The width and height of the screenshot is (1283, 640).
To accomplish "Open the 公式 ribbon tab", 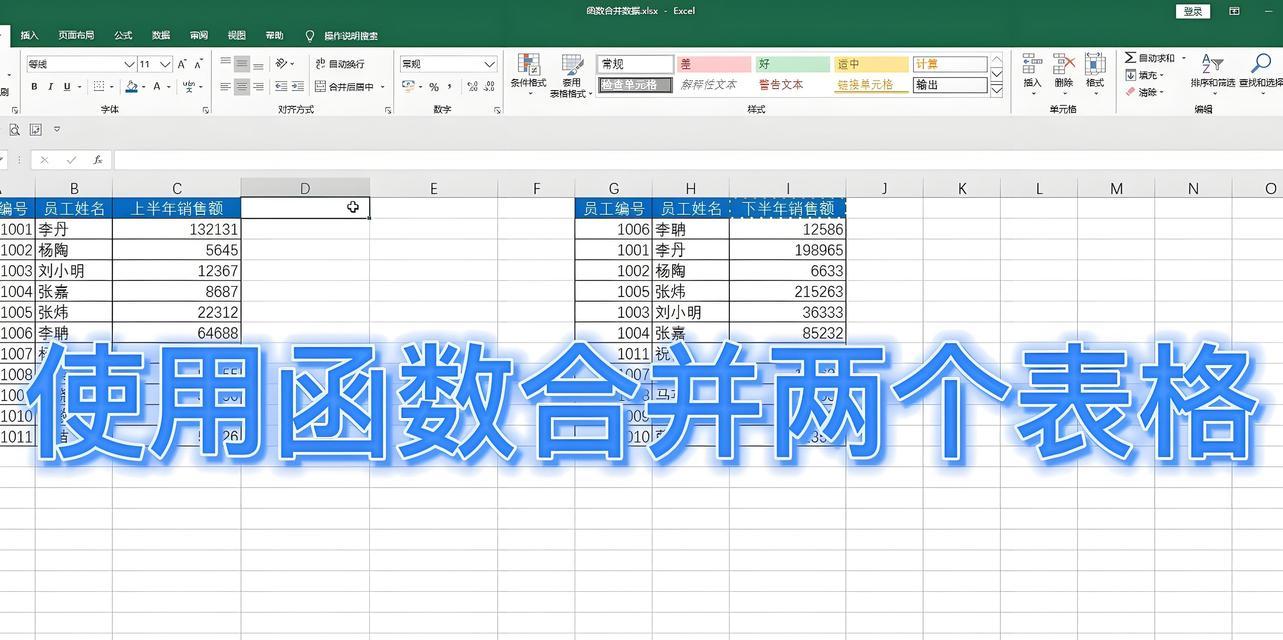I will pyautogui.click(x=123, y=35).
